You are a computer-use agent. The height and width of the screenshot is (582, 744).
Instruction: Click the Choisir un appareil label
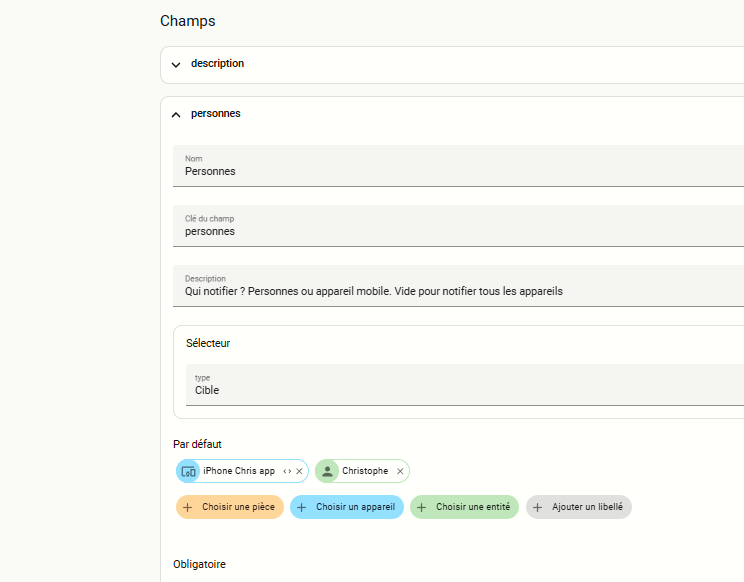coord(355,507)
